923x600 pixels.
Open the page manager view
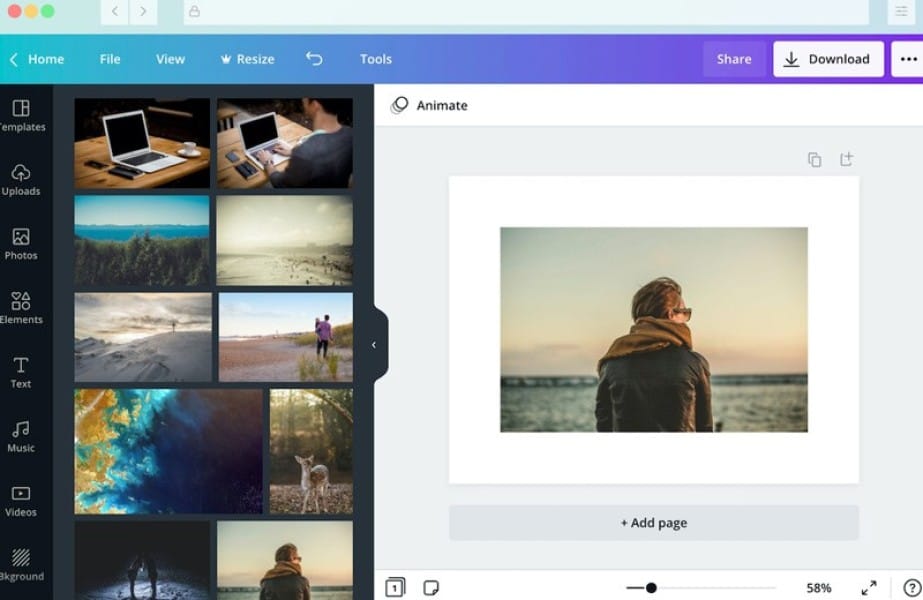[394, 588]
